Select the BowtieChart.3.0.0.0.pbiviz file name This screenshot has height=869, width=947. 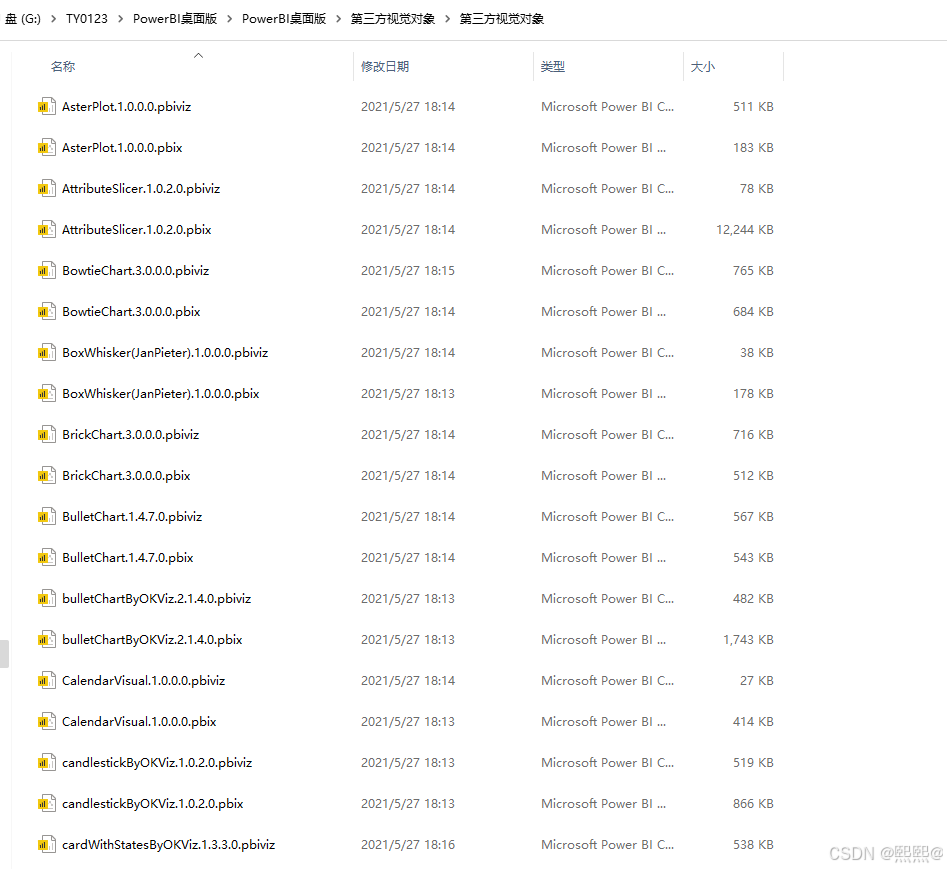click(136, 271)
